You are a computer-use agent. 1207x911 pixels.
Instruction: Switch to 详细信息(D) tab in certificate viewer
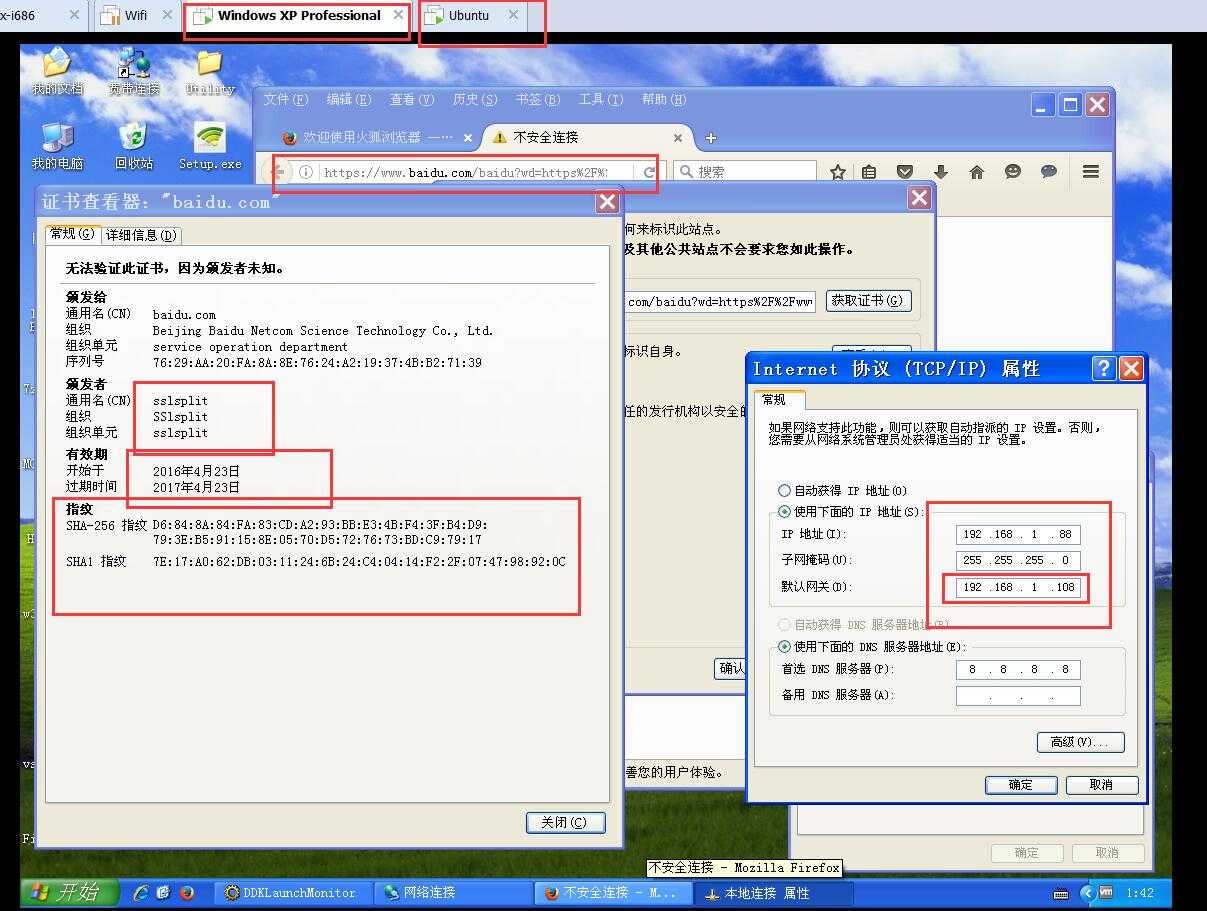(141, 235)
